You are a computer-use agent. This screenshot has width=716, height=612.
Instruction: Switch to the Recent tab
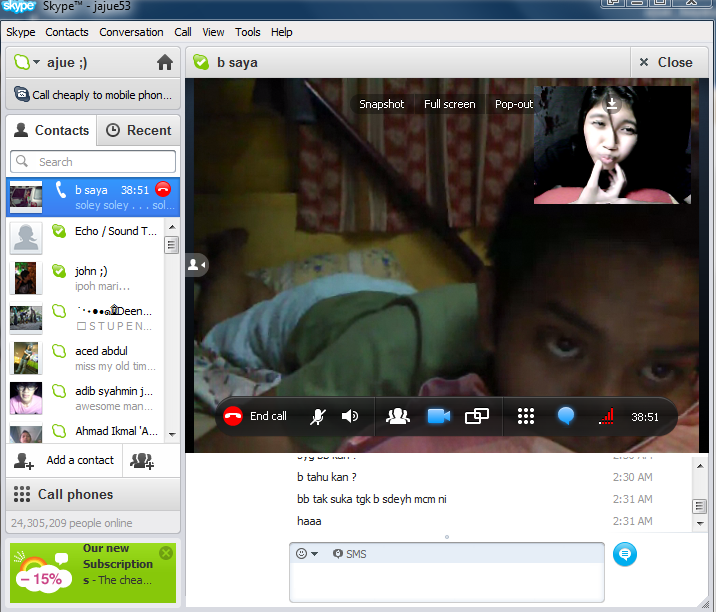pos(139,130)
